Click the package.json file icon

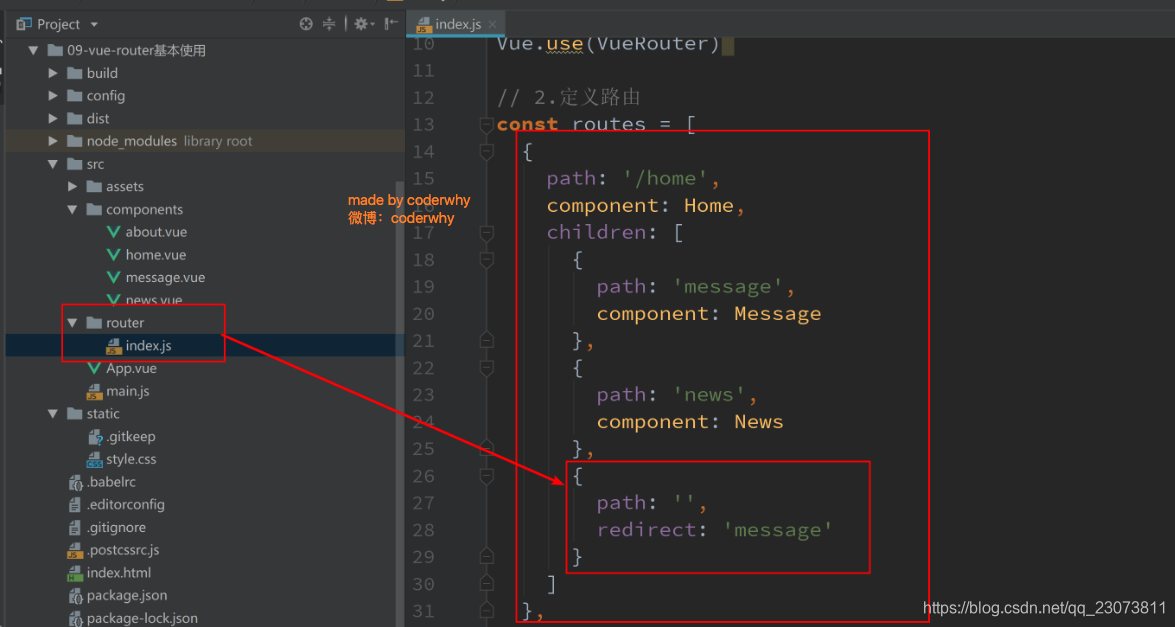point(75,596)
